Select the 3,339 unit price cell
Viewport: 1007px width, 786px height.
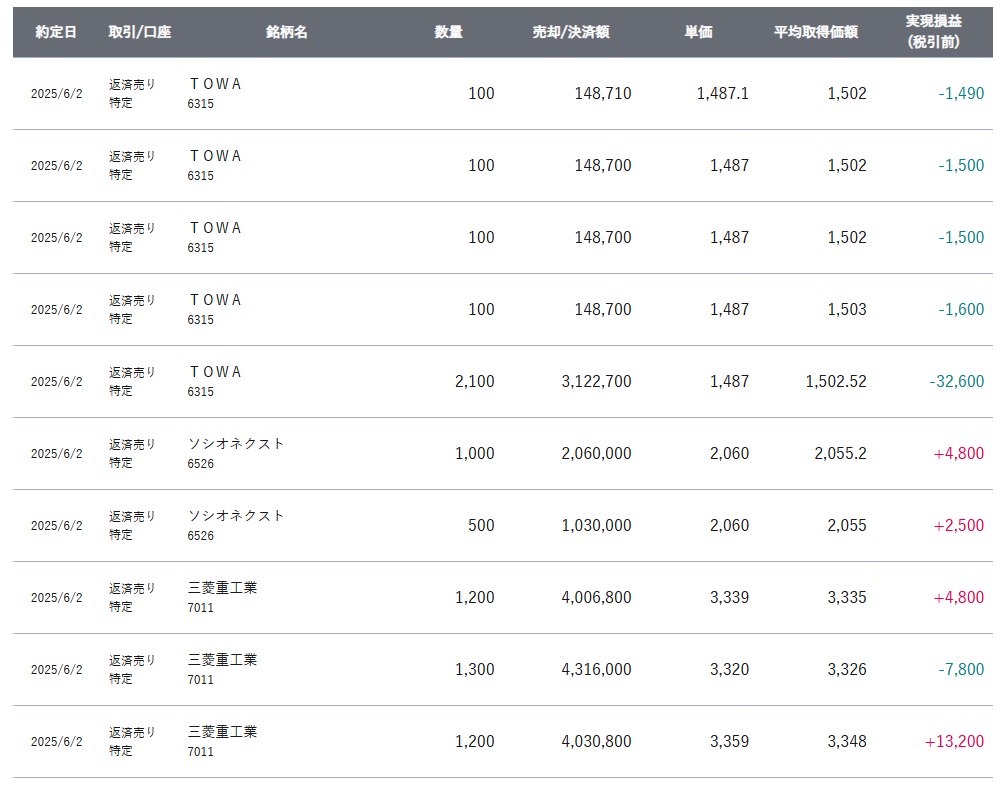pos(729,597)
